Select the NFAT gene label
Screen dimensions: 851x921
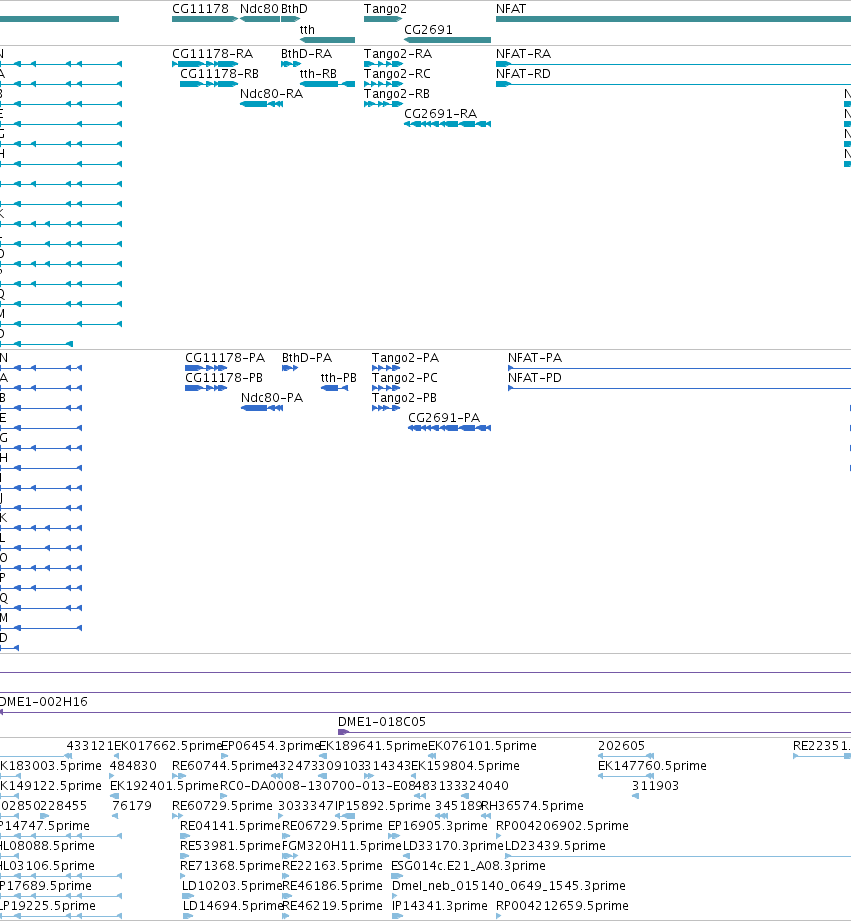(x=511, y=9)
